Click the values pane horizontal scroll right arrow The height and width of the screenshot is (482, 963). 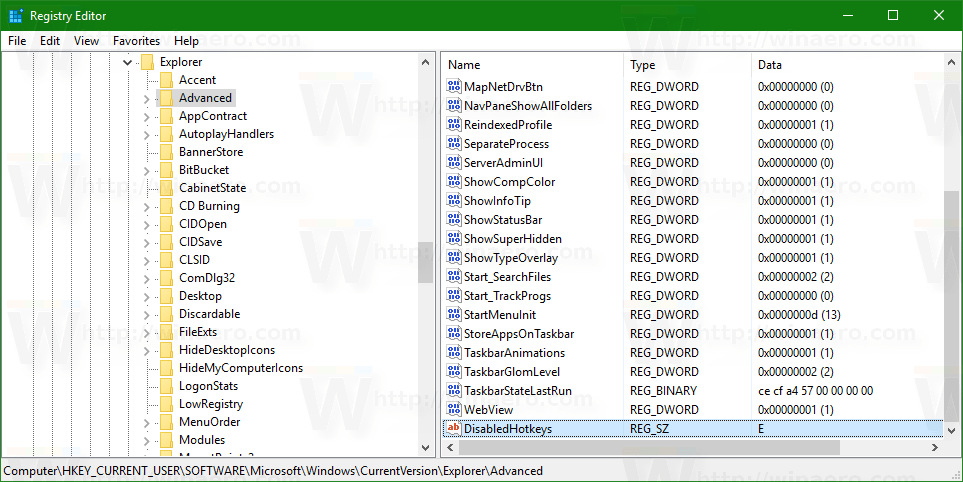pos(935,448)
